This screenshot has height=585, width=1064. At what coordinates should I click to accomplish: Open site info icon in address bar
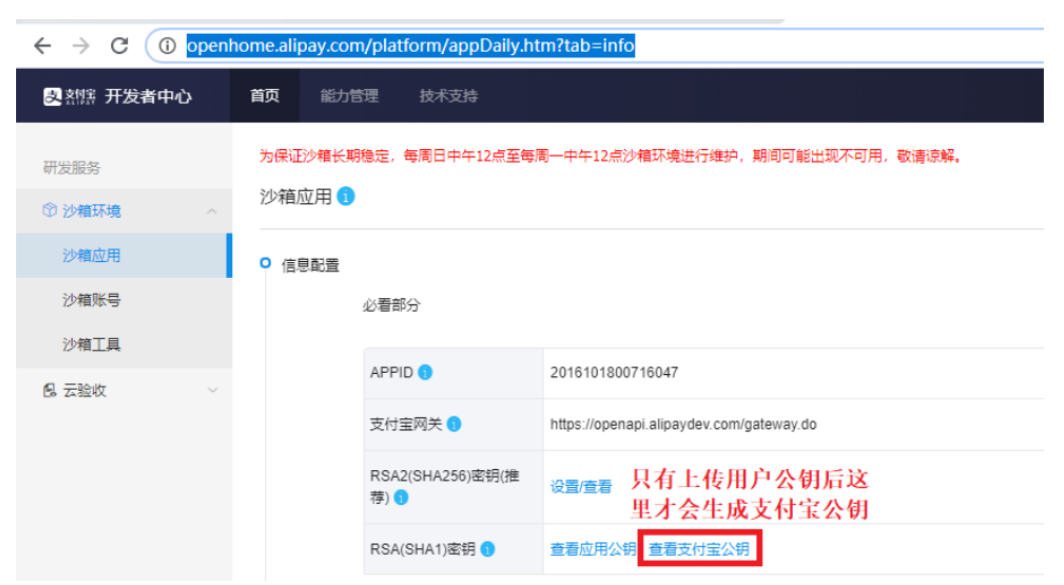click(x=167, y=45)
